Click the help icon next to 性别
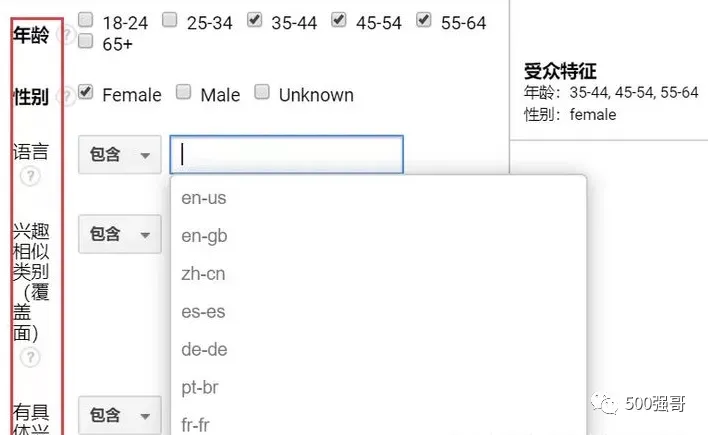 [x=67, y=96]
